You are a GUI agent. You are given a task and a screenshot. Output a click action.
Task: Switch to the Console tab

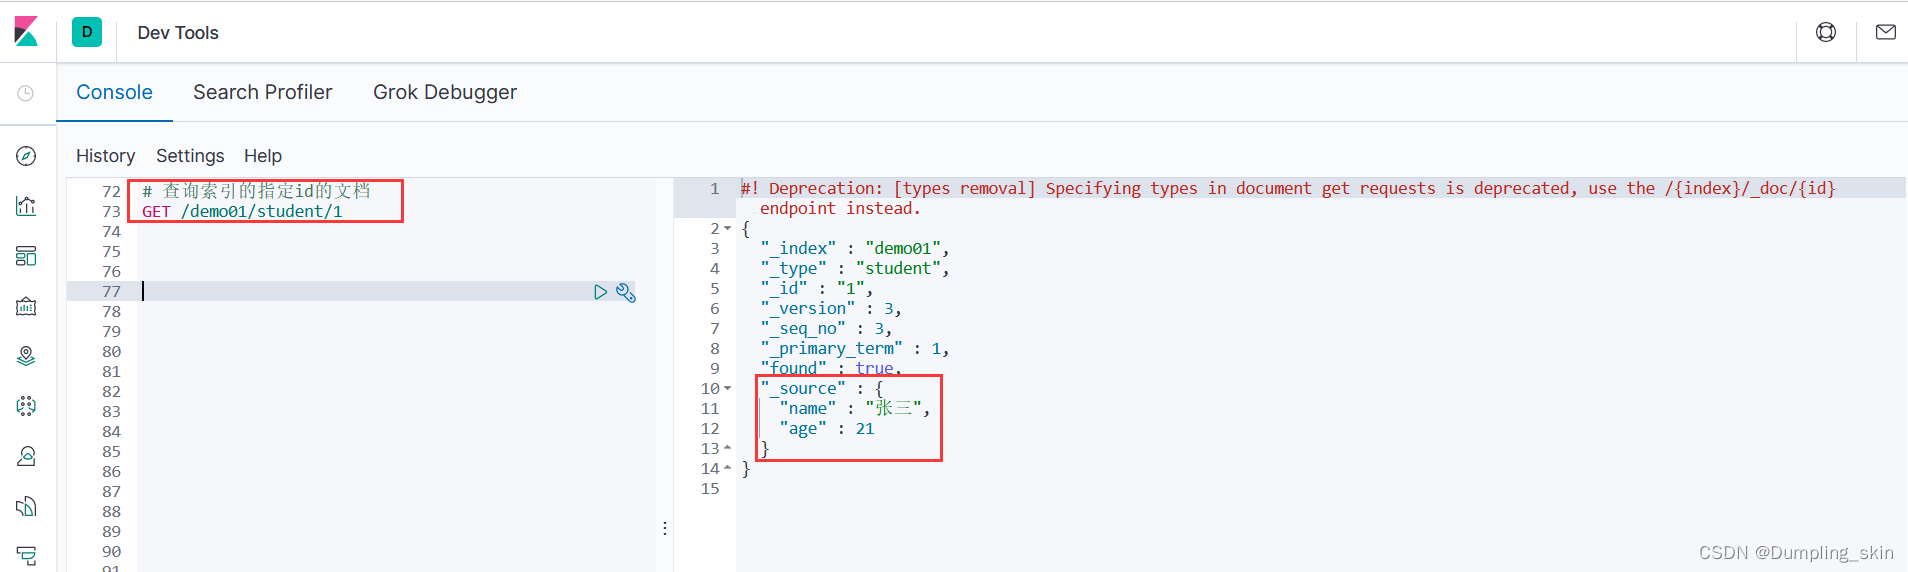(115, 92)
